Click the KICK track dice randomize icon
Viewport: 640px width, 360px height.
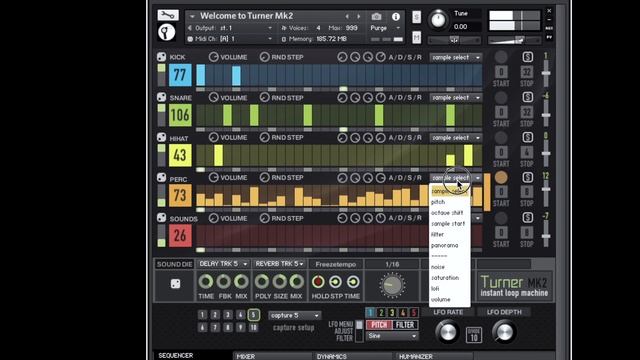pos(161,57)
